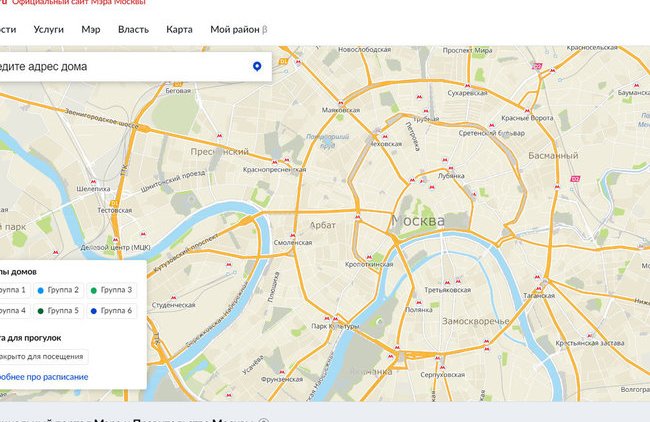Open the Мой район β menu item
This screenshot has width=650, height=422.
(x=239, y=29)
